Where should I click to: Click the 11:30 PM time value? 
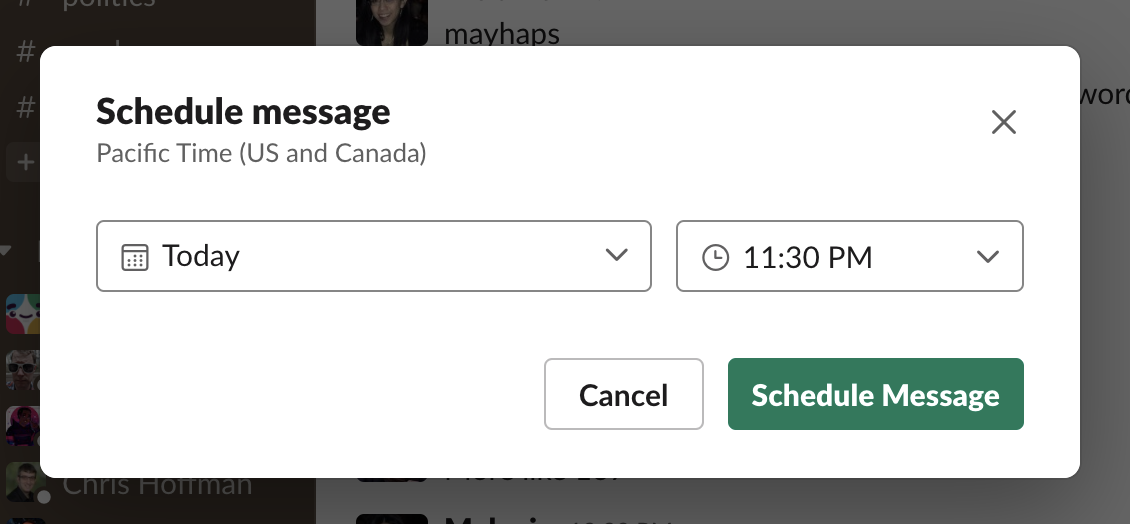pyautogui.click(x=807, y=257)
